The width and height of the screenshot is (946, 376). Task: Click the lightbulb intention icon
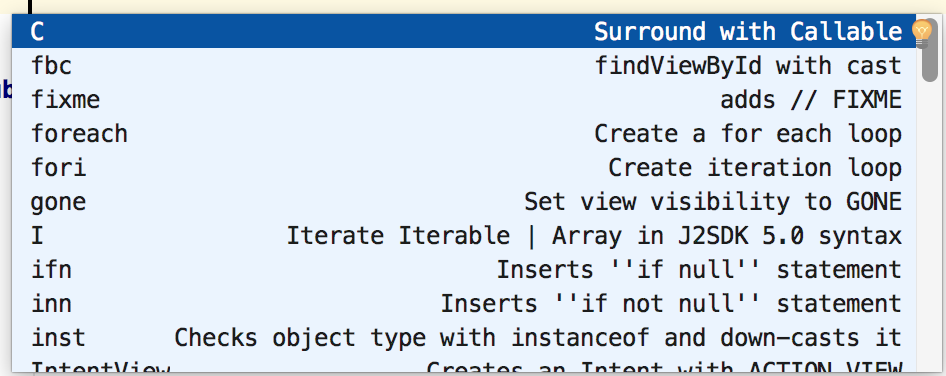click(922, 33)
